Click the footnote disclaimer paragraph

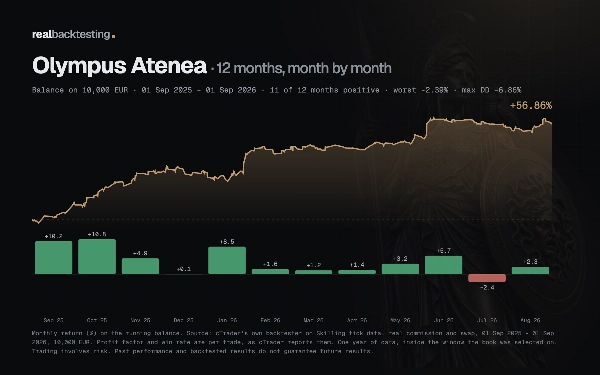pyautogui.click(x=294, y=342)
